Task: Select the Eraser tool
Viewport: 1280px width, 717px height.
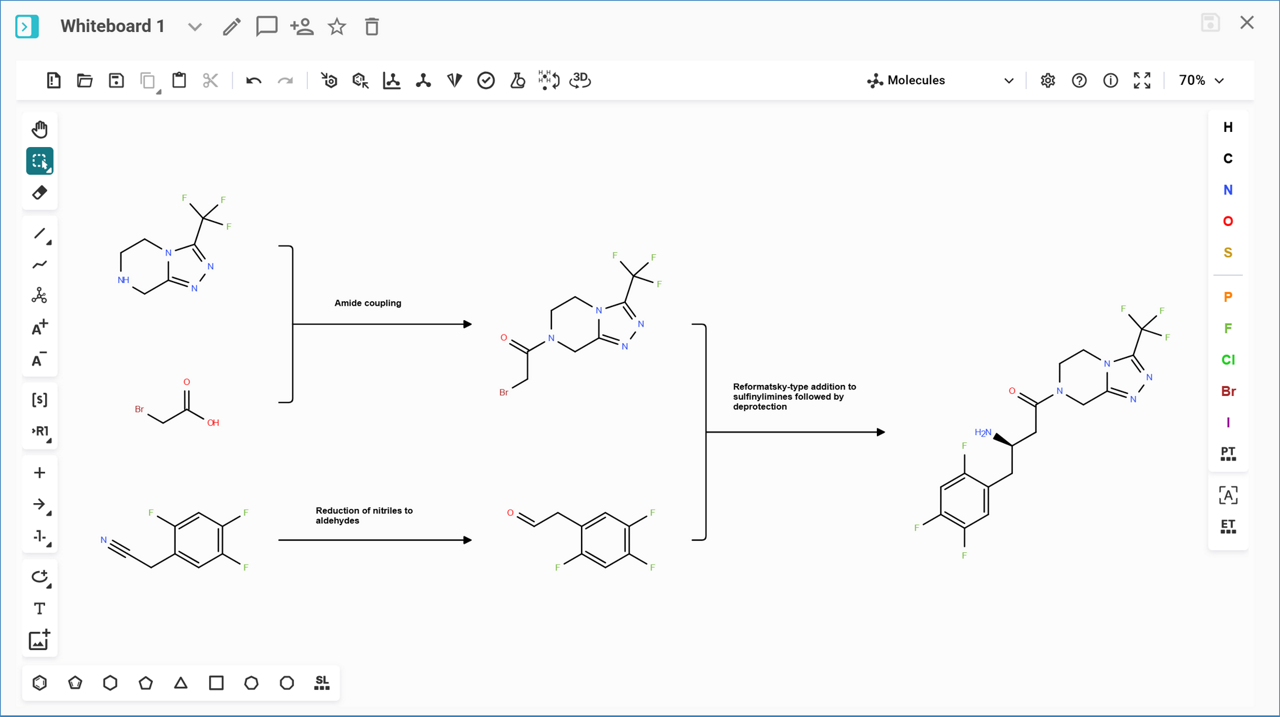Action: pyautogui.click(x=39, y=192)
